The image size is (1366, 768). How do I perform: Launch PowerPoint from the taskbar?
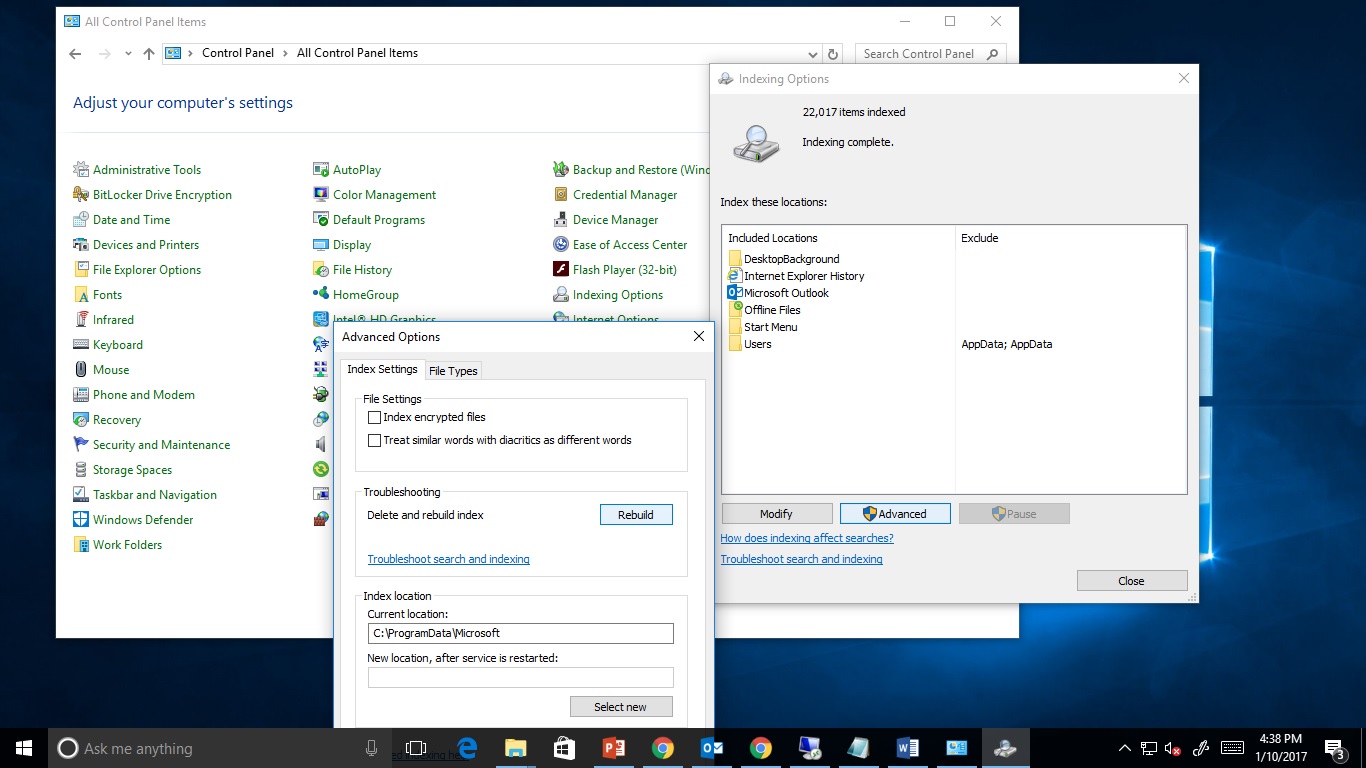pyautogui.click(x=613, y=747)
